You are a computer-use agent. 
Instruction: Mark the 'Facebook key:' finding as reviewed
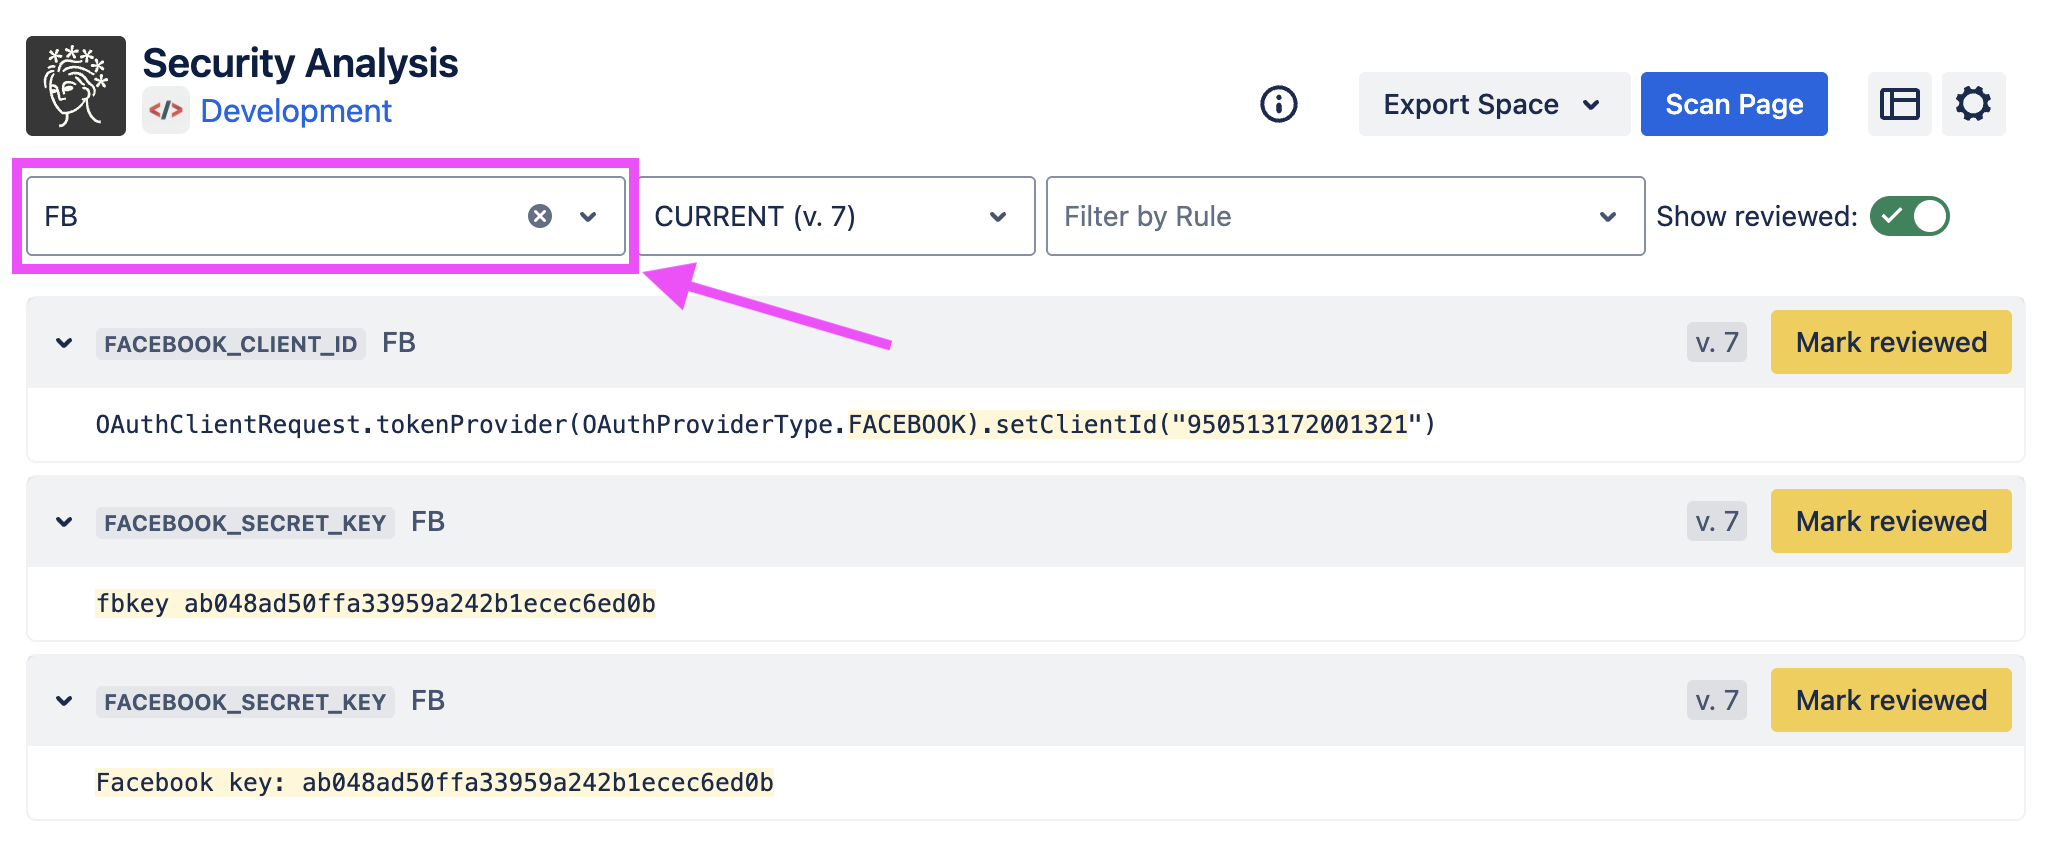(1891, 700)
